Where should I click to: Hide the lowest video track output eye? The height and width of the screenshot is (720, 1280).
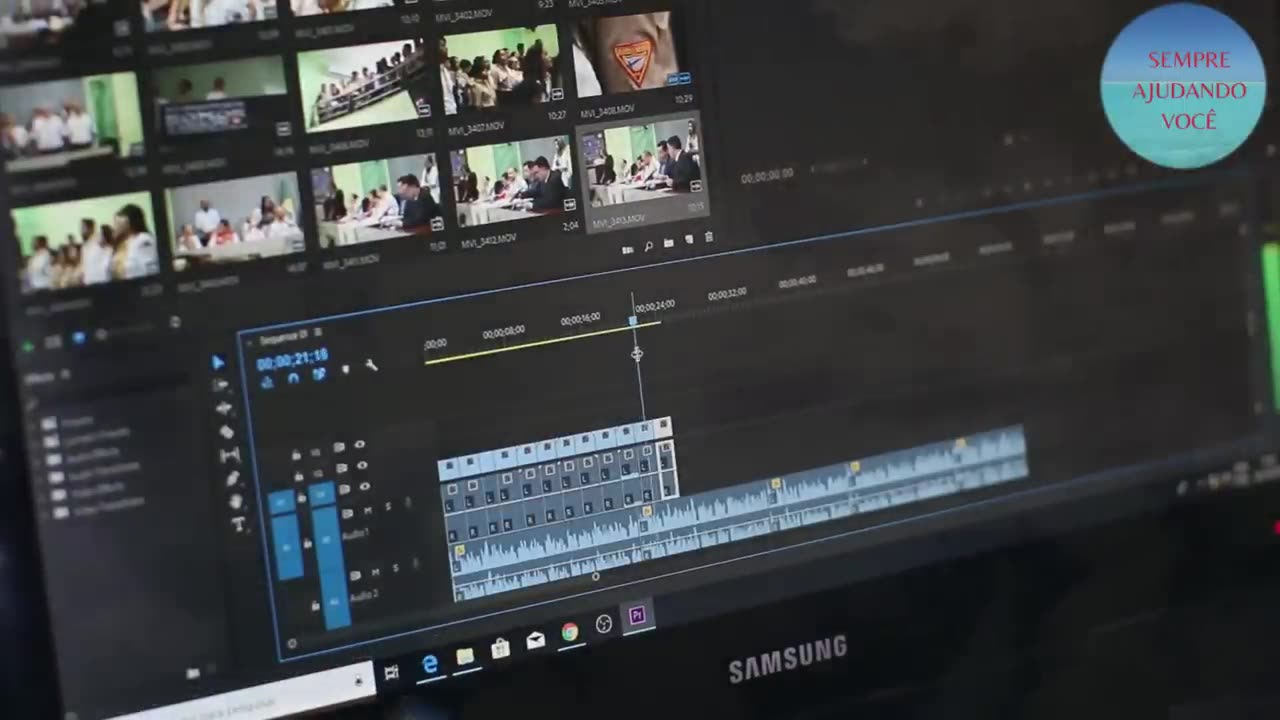365,486
